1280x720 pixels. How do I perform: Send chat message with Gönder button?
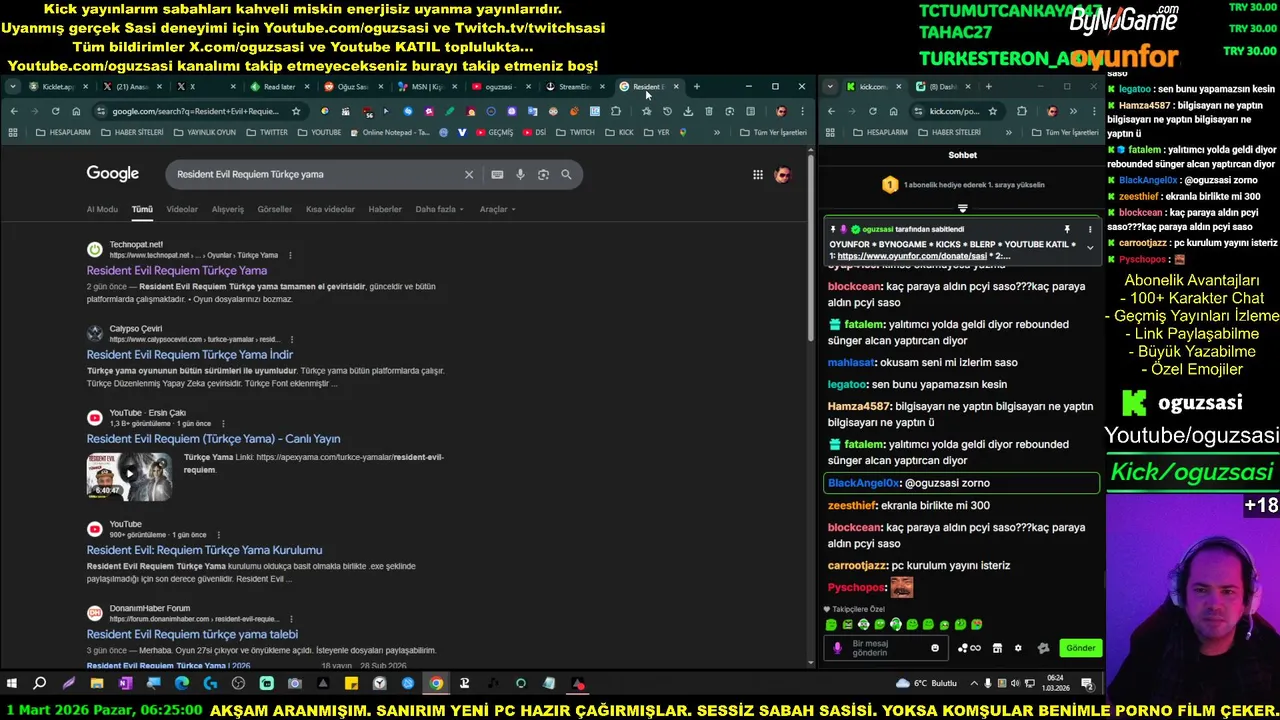(1080, 648)
